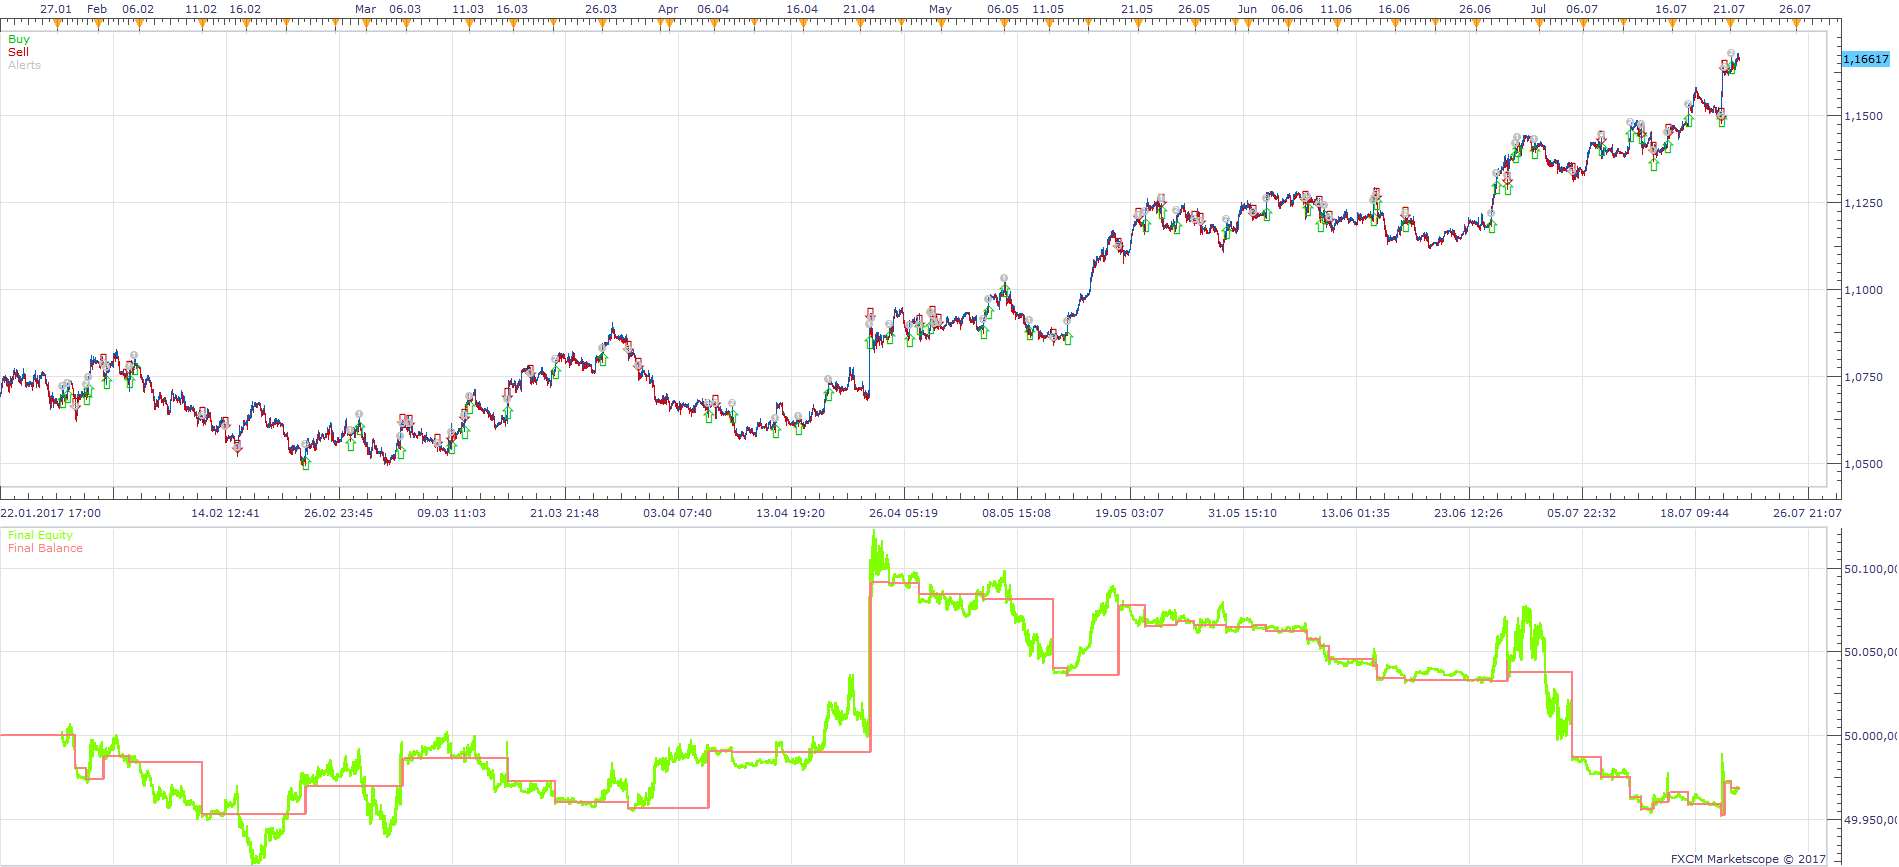Screen dimensions: 1899x867
Task: Click the 21.03 21:48 time label
Action: coord(564,513)
